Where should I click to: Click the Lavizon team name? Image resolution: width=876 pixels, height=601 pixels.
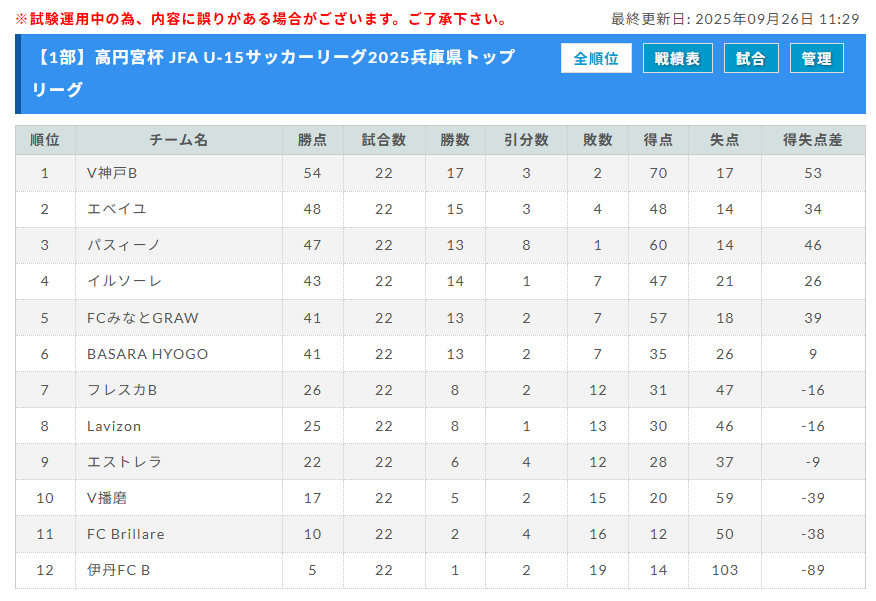114,426
